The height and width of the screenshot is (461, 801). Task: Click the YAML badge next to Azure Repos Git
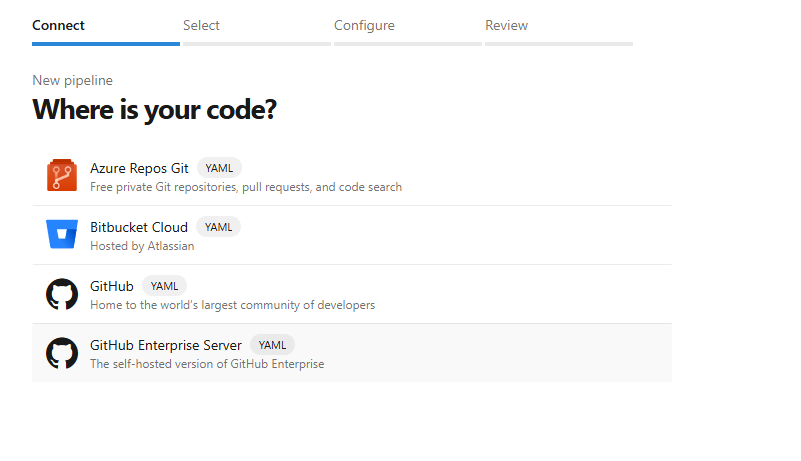219,168
